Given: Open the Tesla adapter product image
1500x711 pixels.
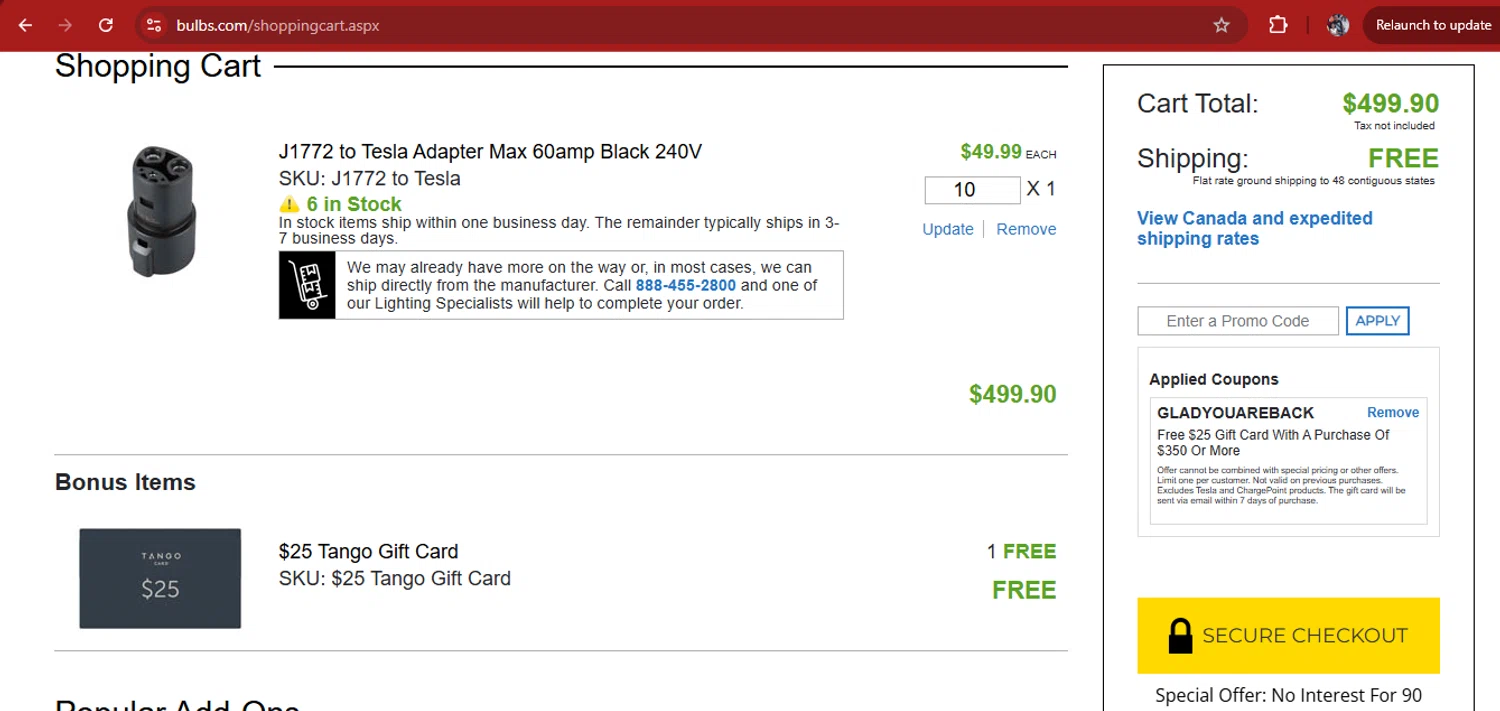Looking at the screenshot, I should [x=161, y=211].
